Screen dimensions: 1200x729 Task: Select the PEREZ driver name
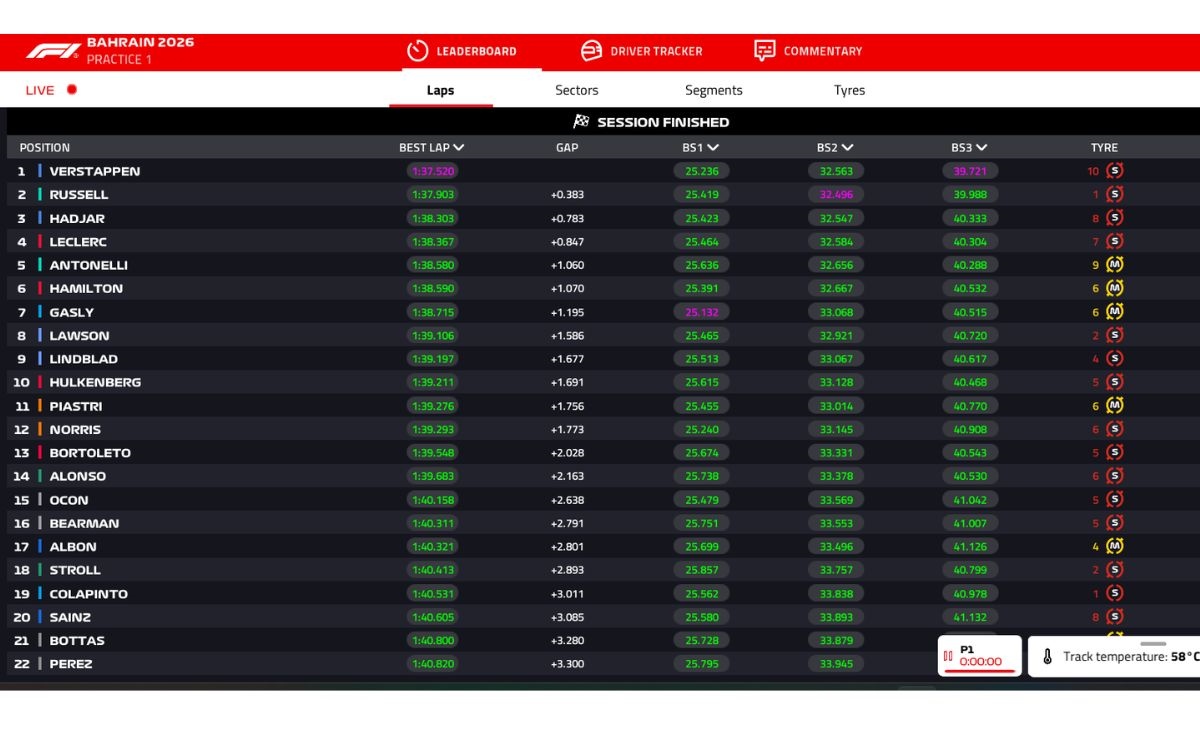(x=71, y=664)
